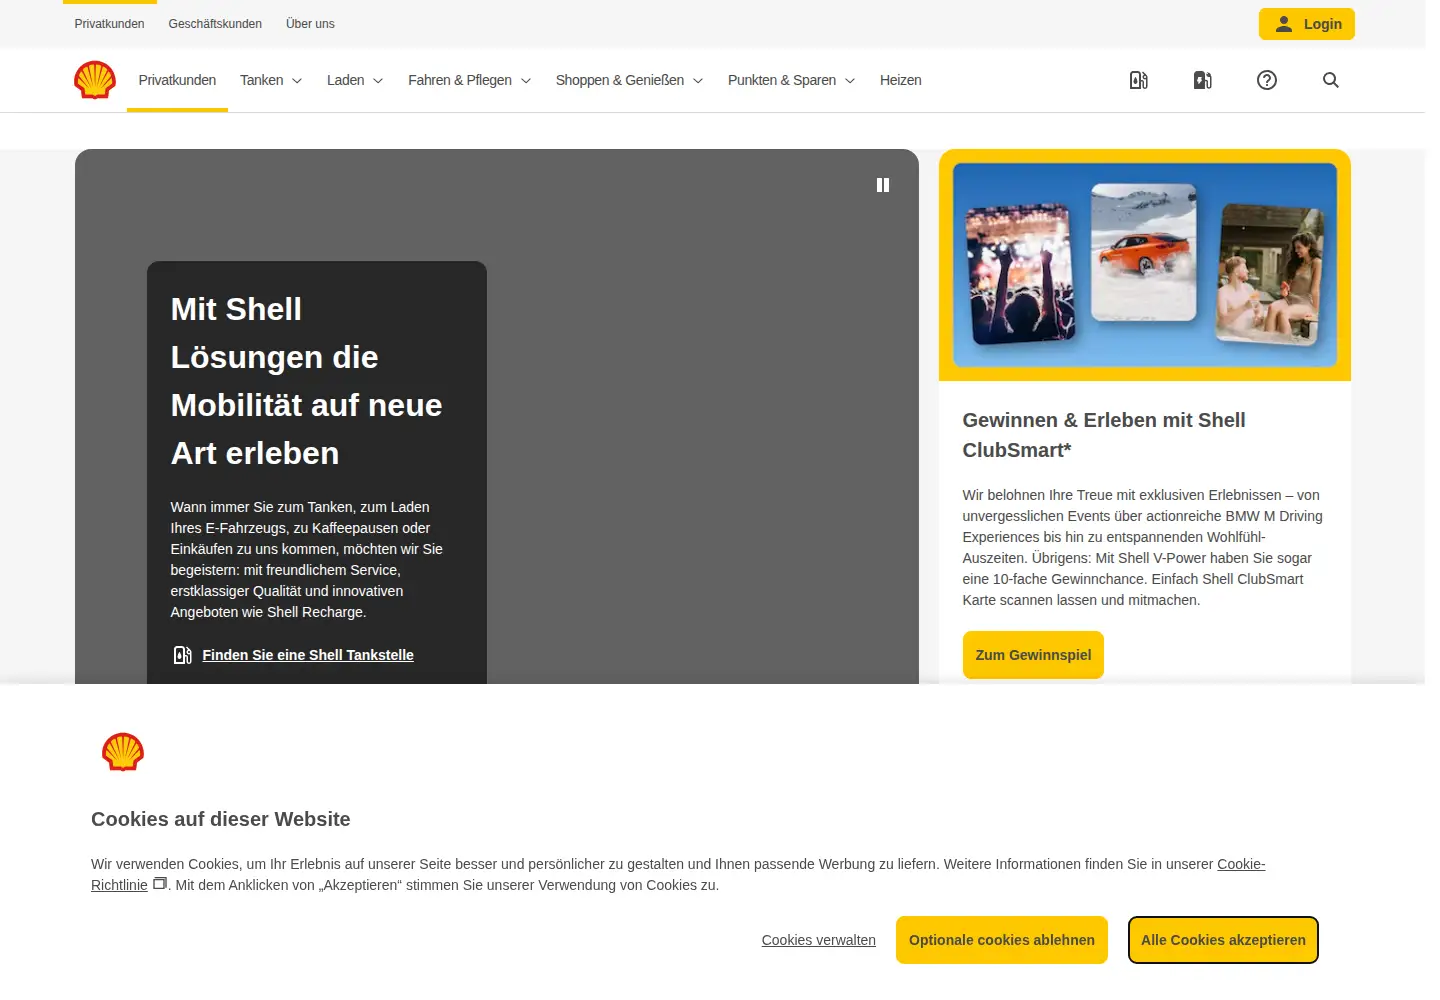The image size is (1440, 1000).
Task: Click the Cookies auf dieser Website heading
Action: coord(221,819)
